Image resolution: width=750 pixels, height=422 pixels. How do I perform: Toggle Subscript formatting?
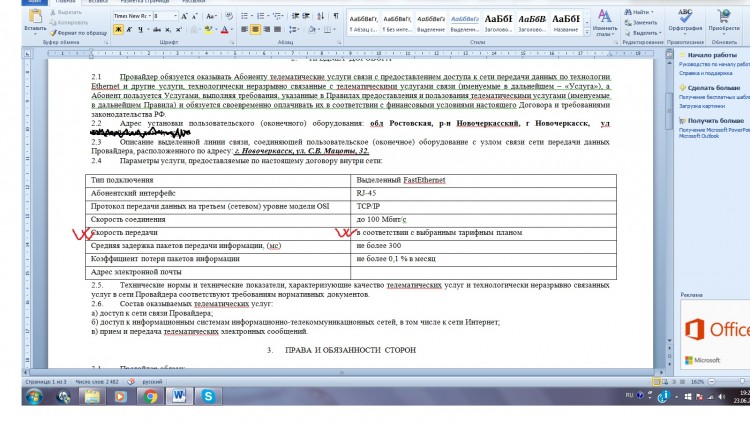(x=168, y=30)
